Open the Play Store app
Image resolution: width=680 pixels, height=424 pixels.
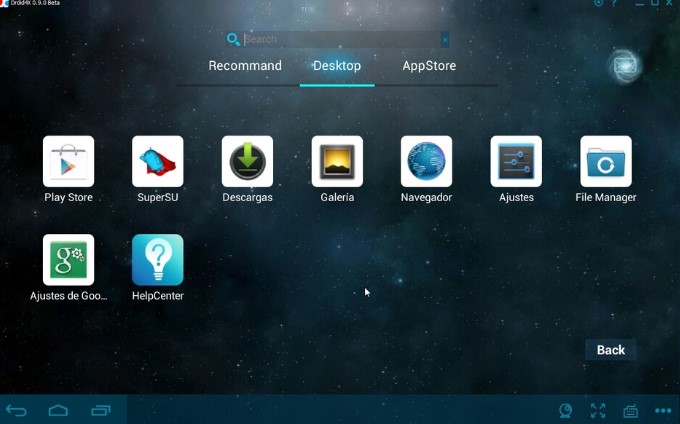click(69, 161)
